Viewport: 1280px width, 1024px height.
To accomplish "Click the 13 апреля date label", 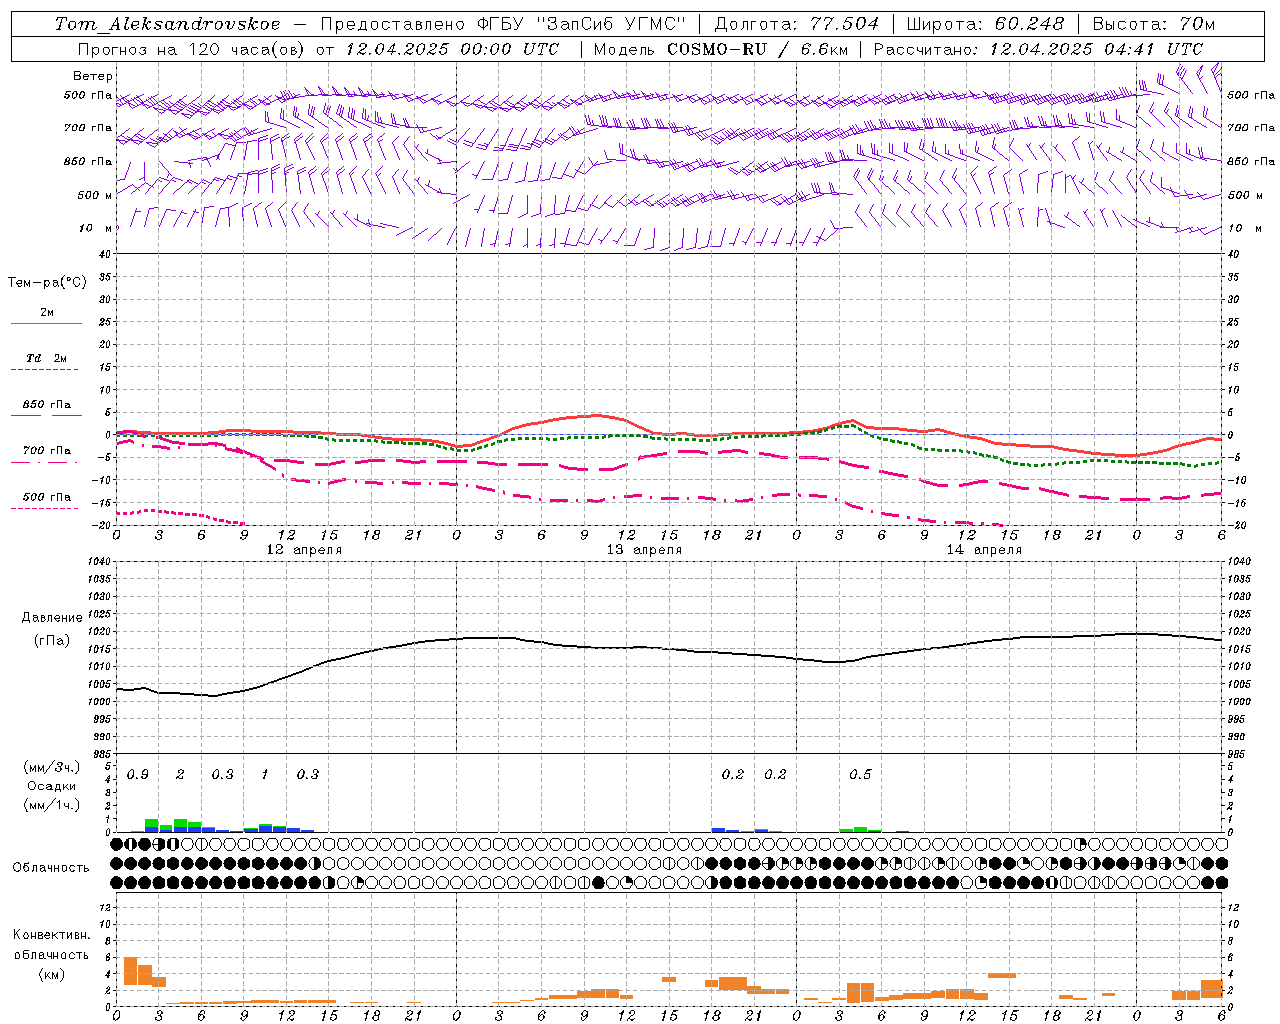I will click(x=644, y=550).
